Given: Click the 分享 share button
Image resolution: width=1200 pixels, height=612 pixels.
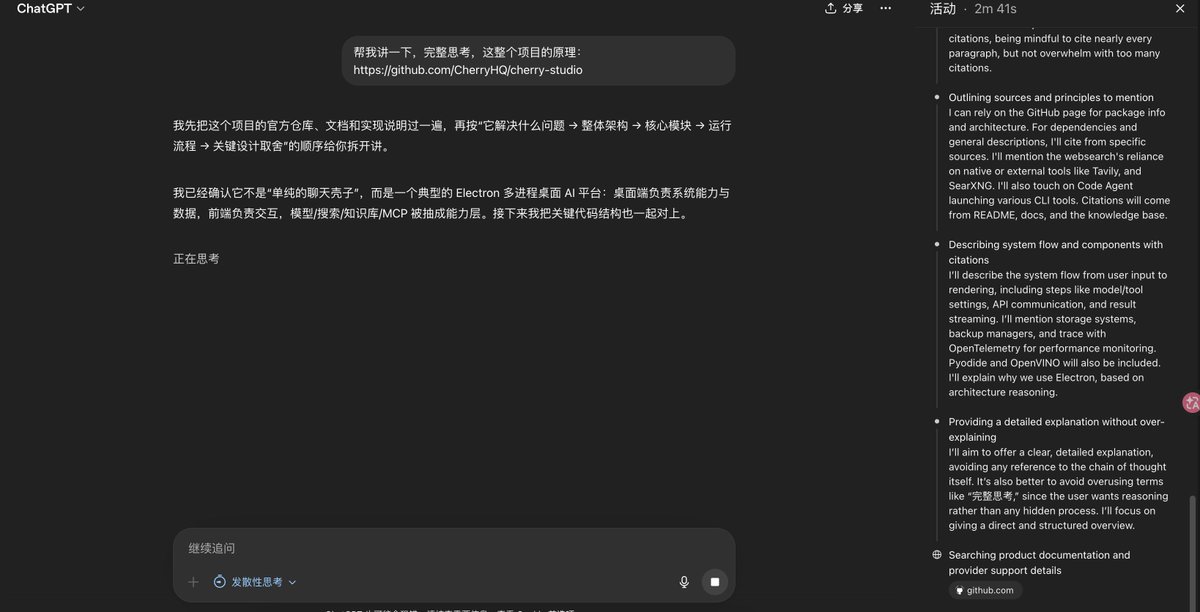Looking at the screenshot, I should tap(843, 8).
